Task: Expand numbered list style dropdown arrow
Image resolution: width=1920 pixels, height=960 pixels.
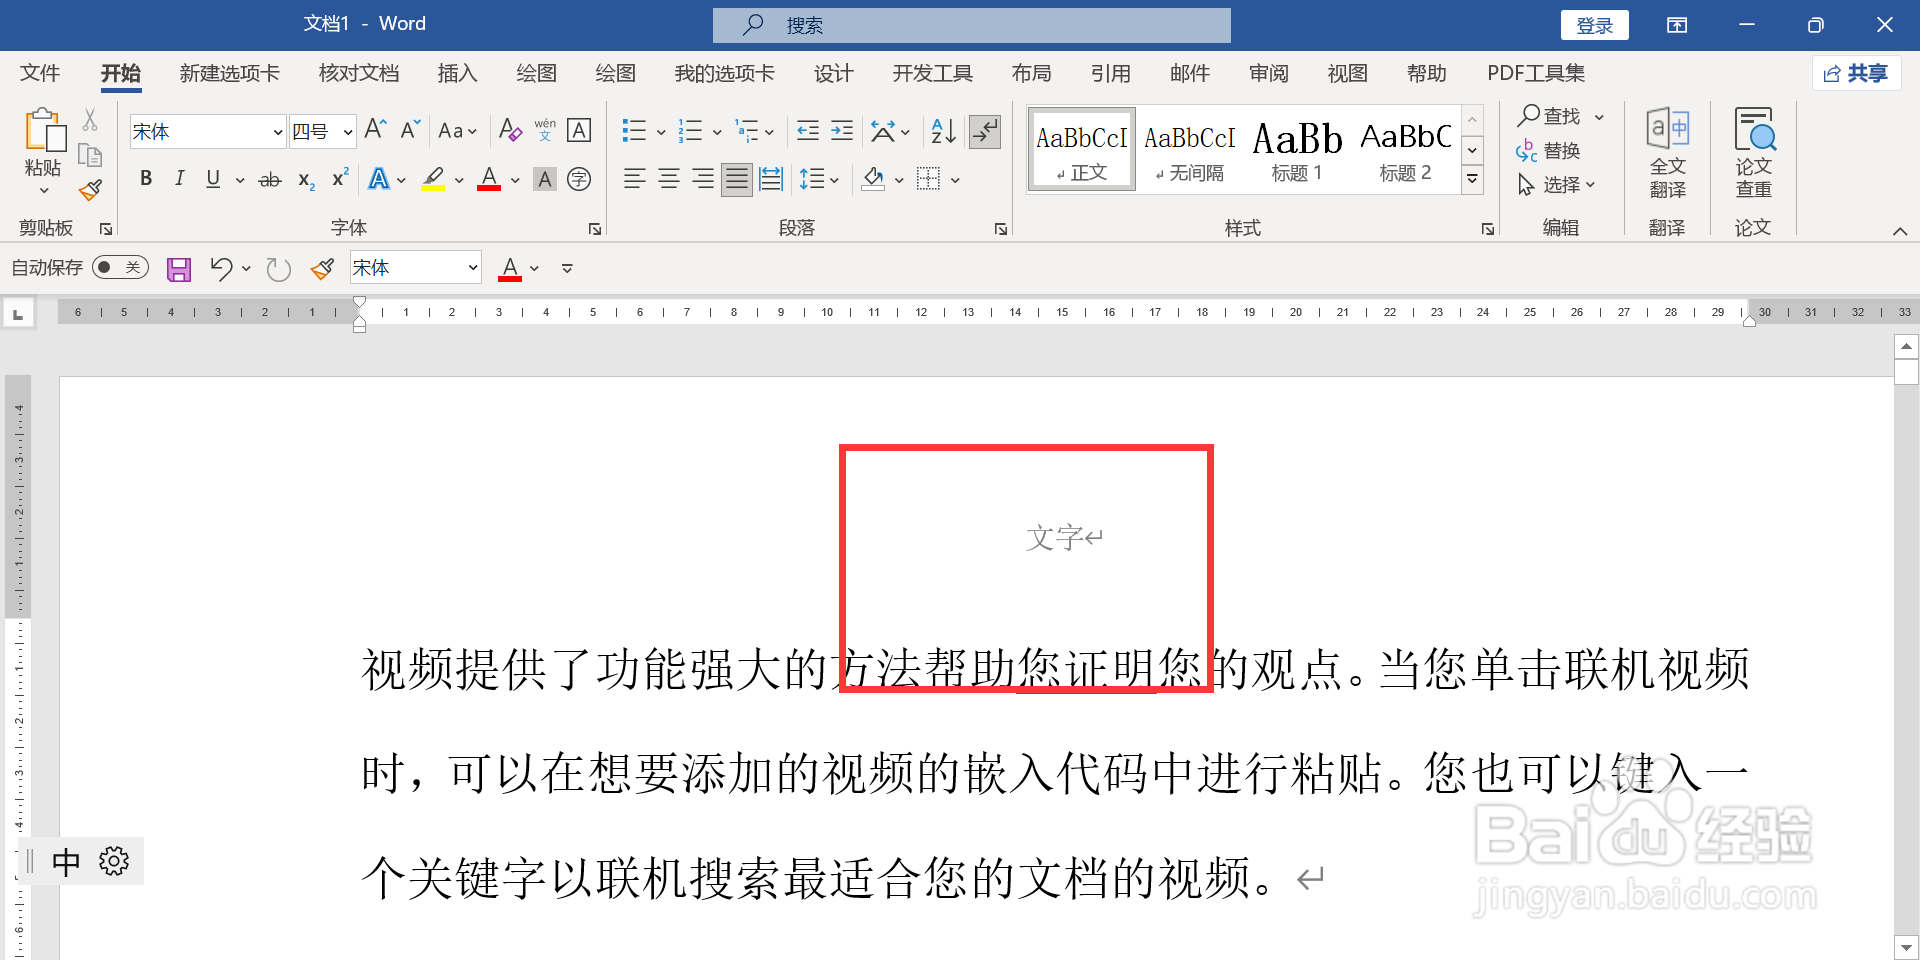Action: 717,132
